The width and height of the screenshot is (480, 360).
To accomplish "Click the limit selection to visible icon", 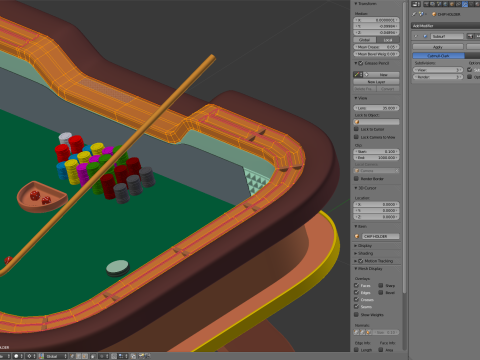I will 93,356.
